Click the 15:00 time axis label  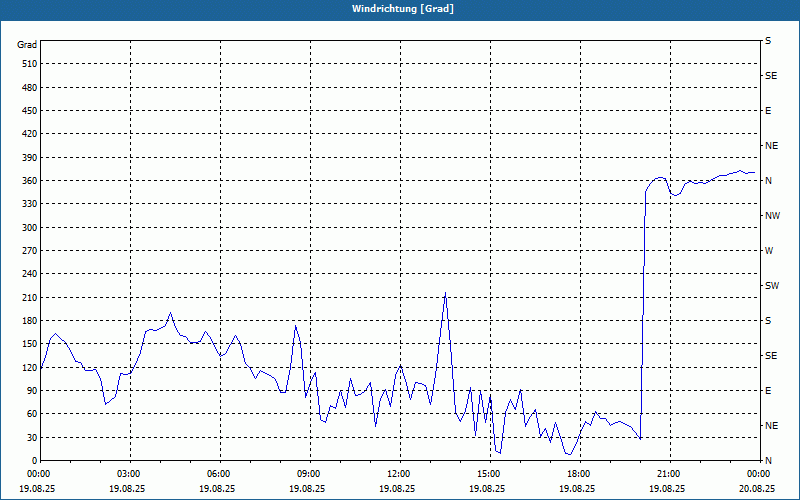(488, 473)
